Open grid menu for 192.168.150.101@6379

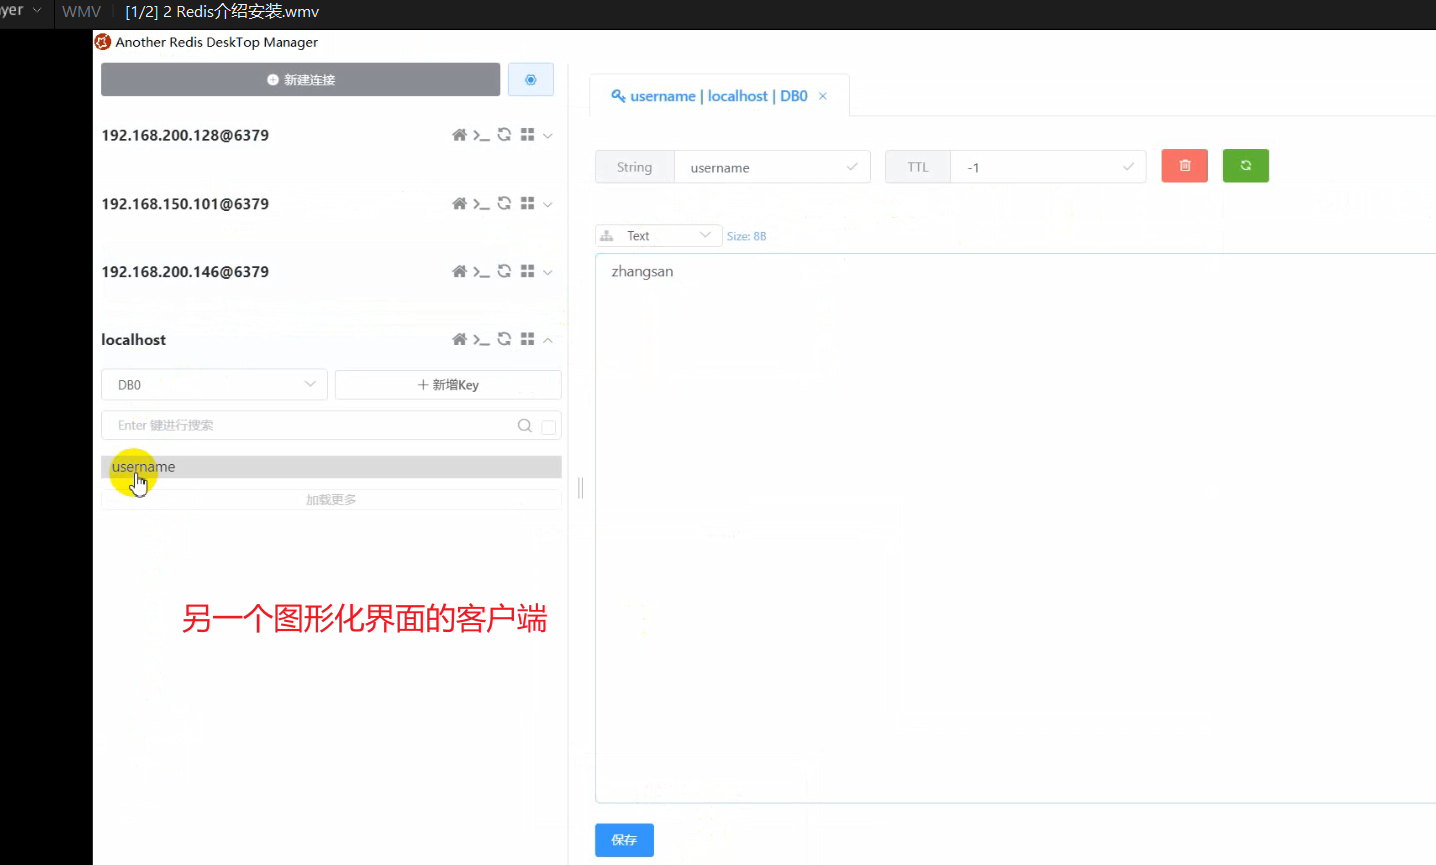527,203
